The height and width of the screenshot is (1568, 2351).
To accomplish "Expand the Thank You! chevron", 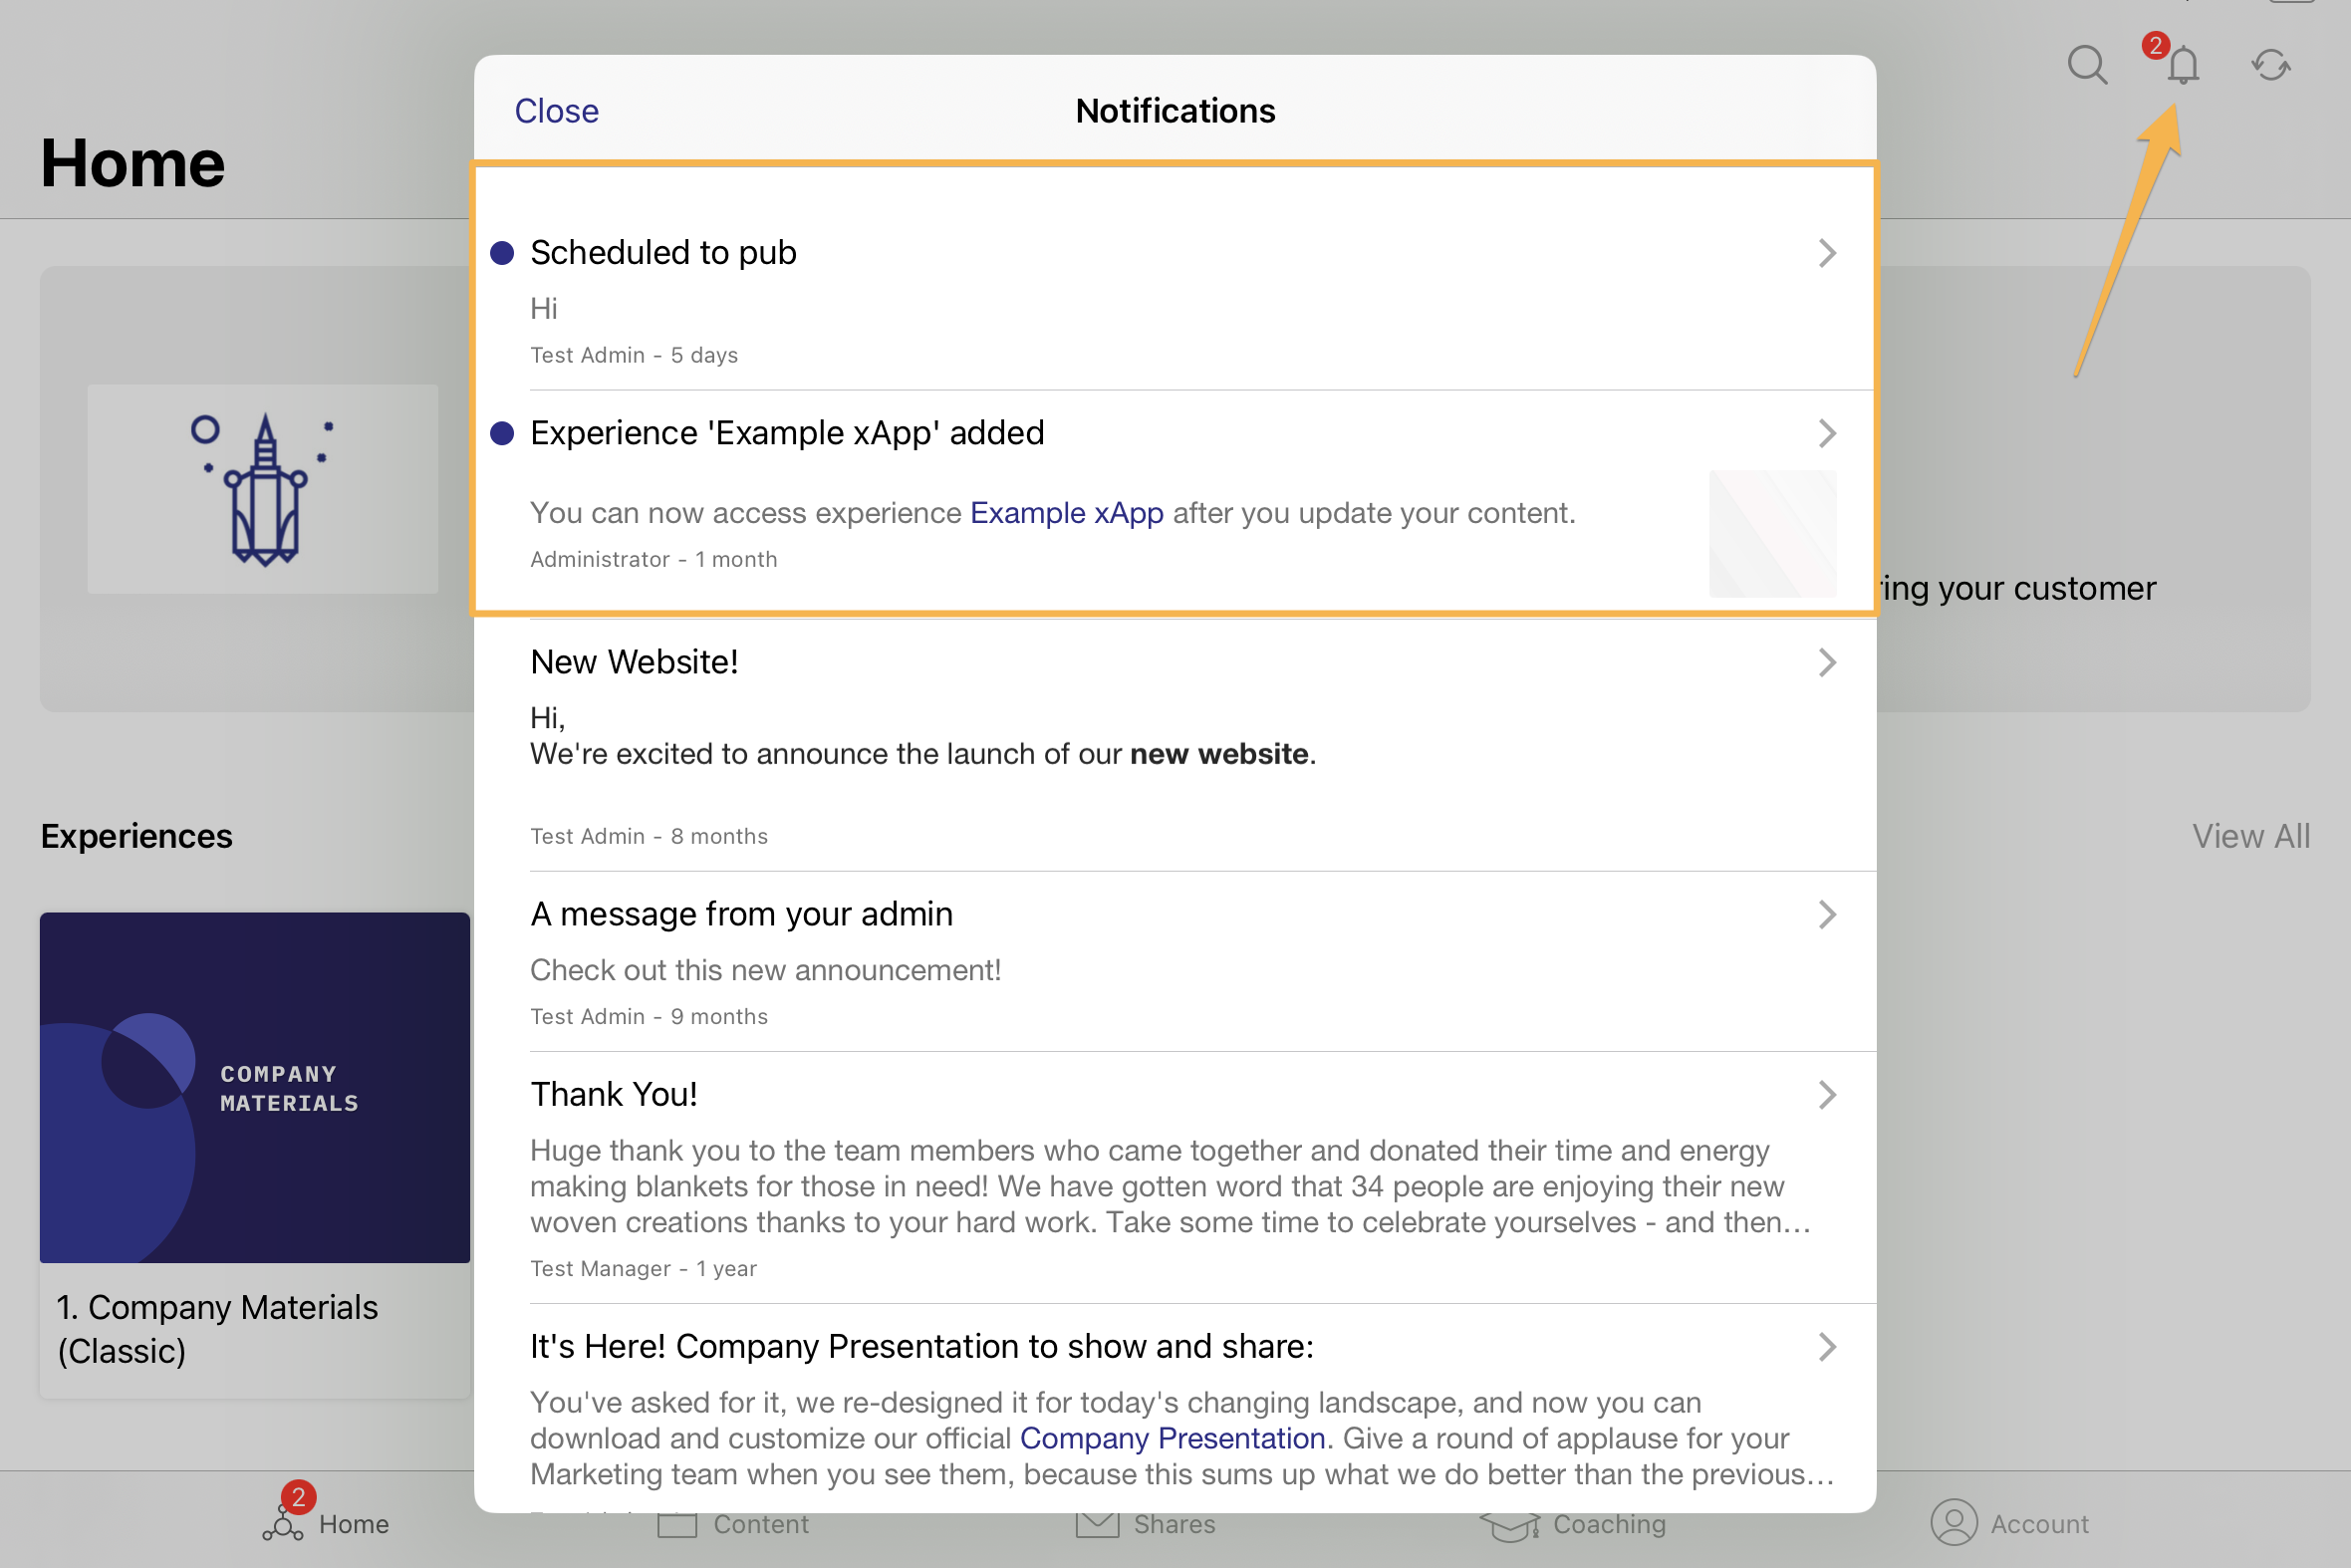I will pyautogui.click(x=1827, y=1094).
